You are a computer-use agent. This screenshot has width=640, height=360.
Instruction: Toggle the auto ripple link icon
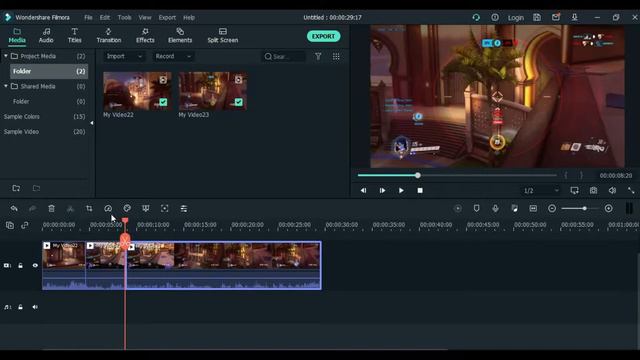pos(25,225)
